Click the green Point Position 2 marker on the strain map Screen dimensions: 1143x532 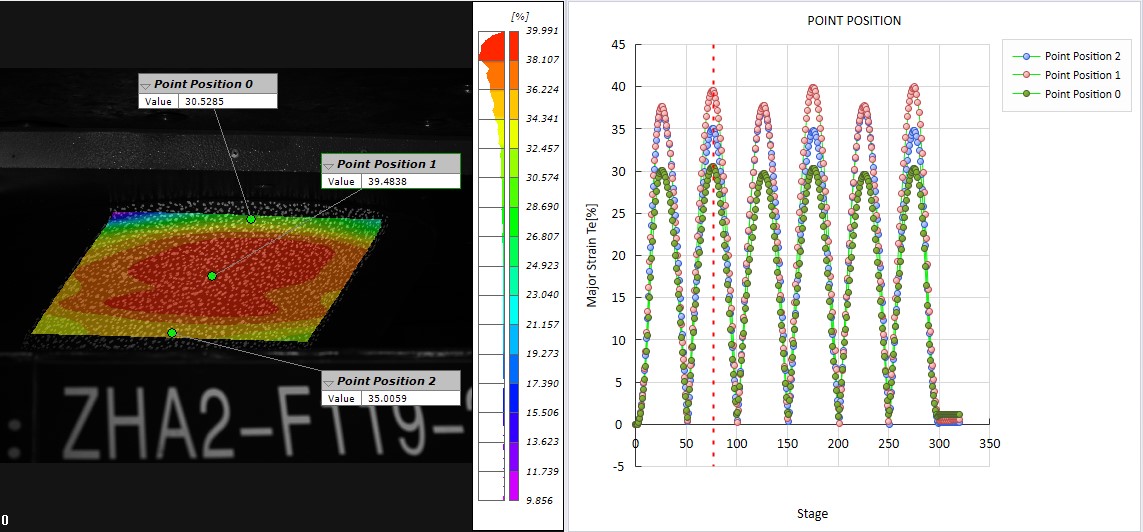pos(172,333)
